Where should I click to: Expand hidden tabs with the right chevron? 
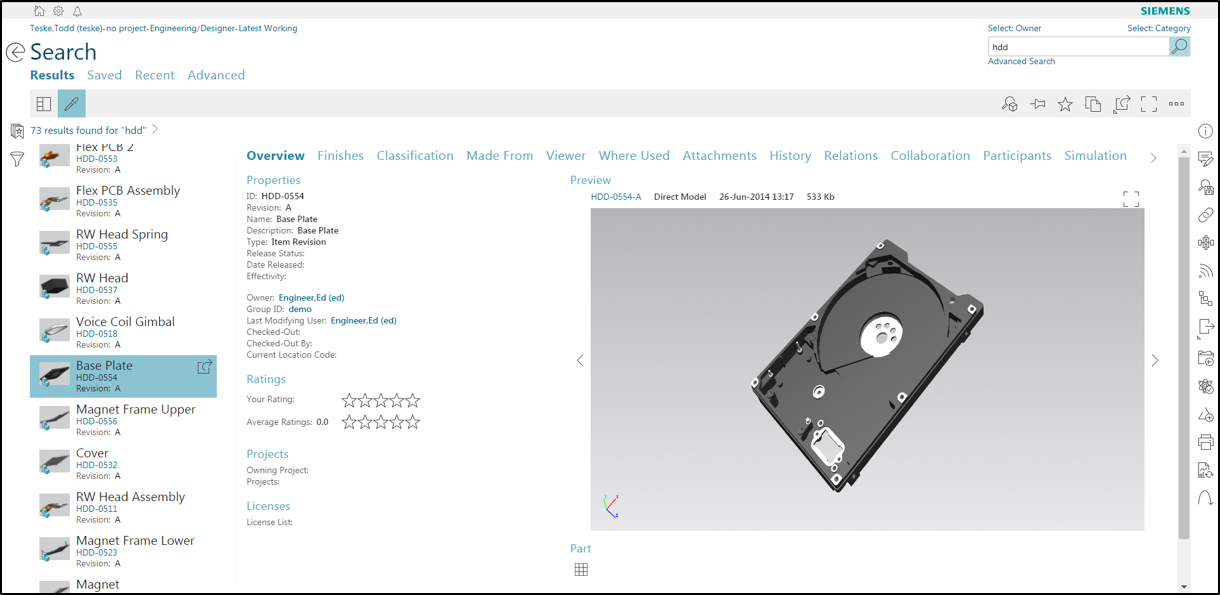coord(1154,157)
